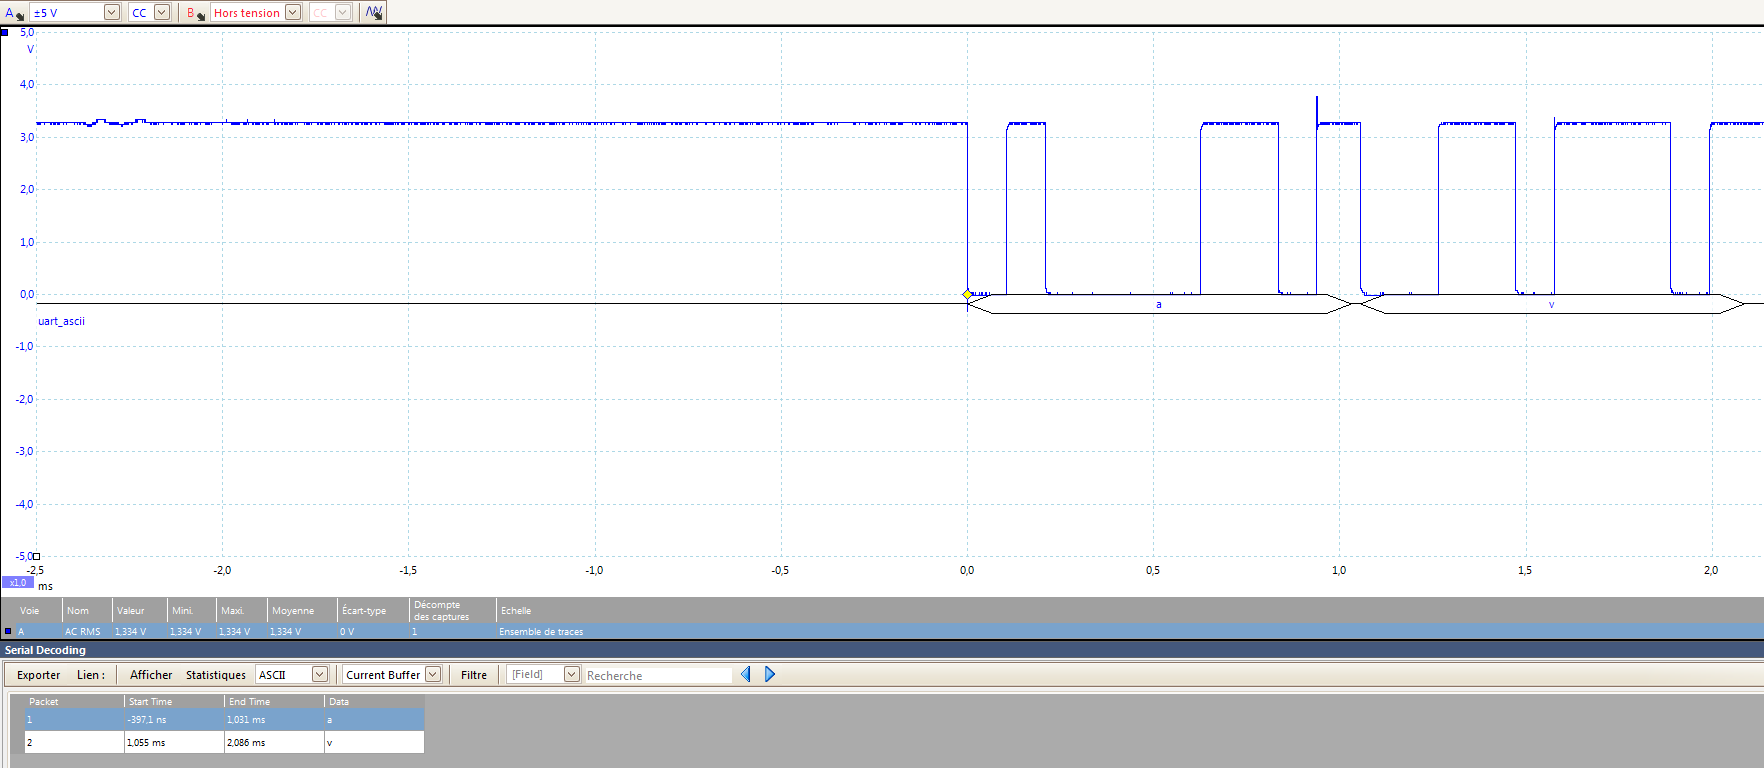
Task: Open channel B options button
Action: [x=195, y=13]
